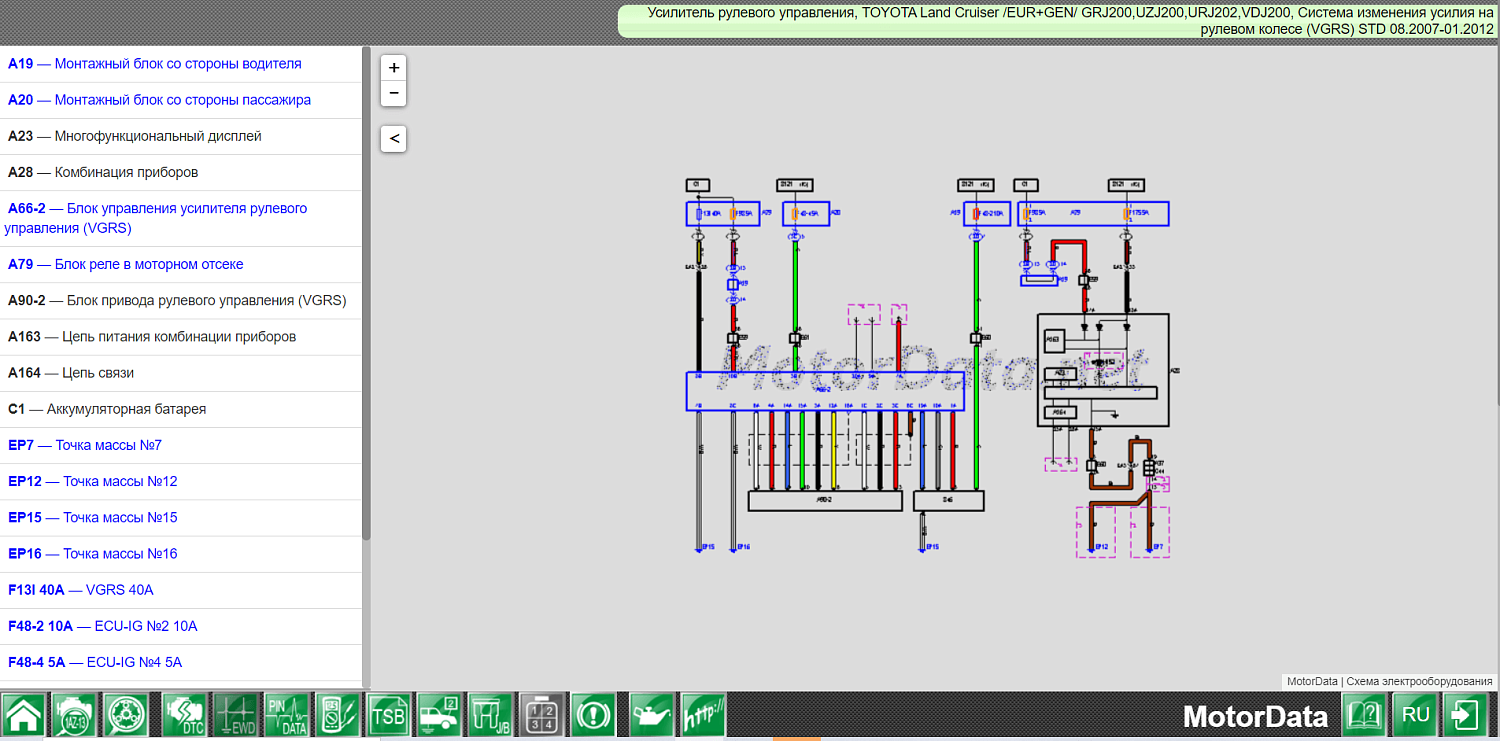Screen dimensions: 1500x741
Task: Open the multimeter testing icon
Action: (338, 716)
